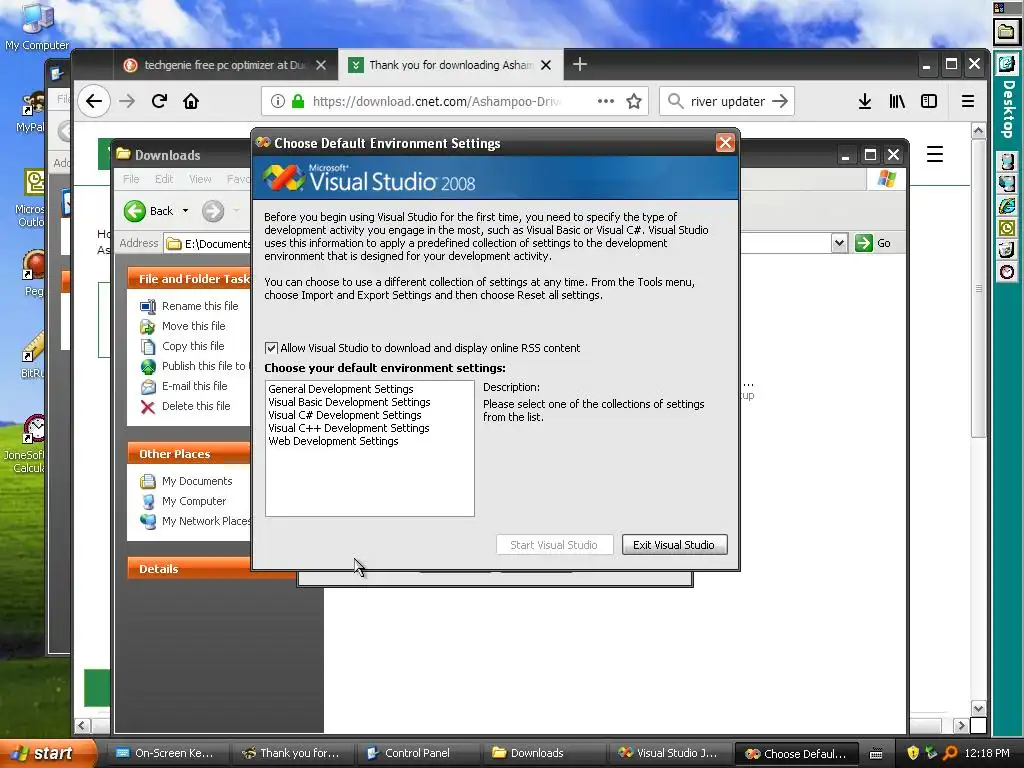1024x768 pixels.
Task: Click the Firefox vertical scrollbar up arrow
Action: (978, 131)
